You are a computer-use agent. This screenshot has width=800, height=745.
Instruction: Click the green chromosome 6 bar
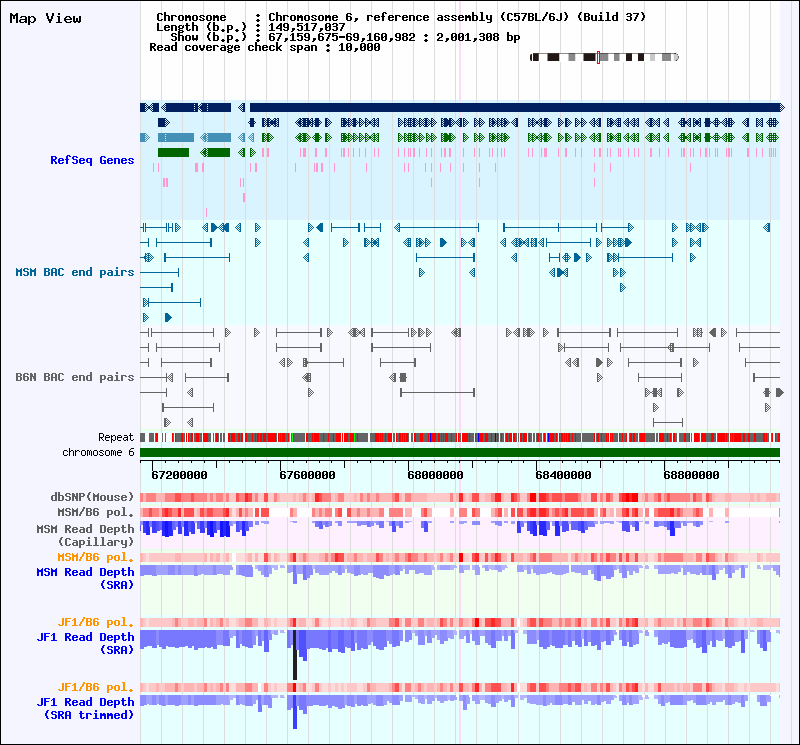point(460,453)
